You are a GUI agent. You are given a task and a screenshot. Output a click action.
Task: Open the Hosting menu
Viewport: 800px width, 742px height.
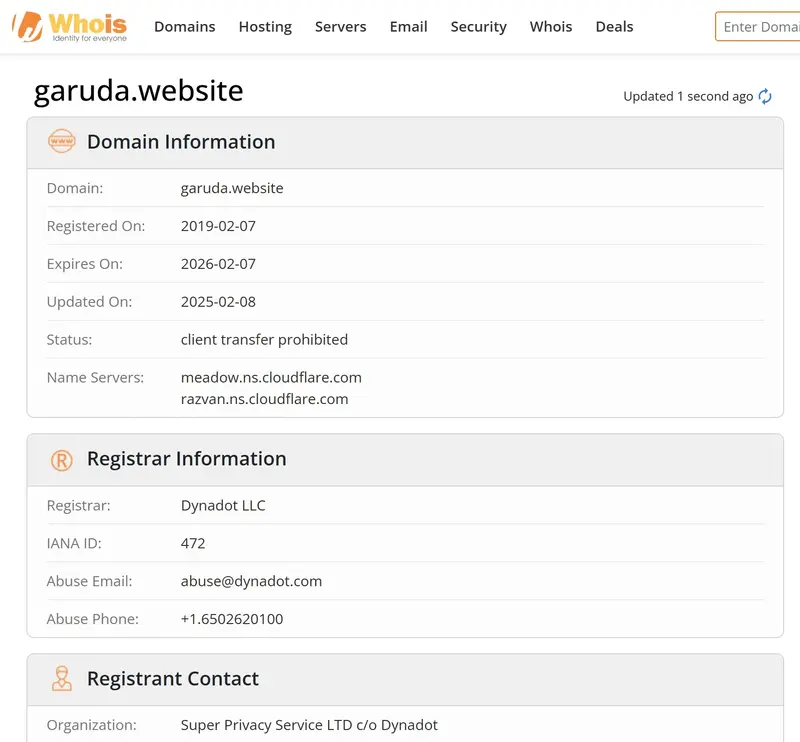[265, 27]
